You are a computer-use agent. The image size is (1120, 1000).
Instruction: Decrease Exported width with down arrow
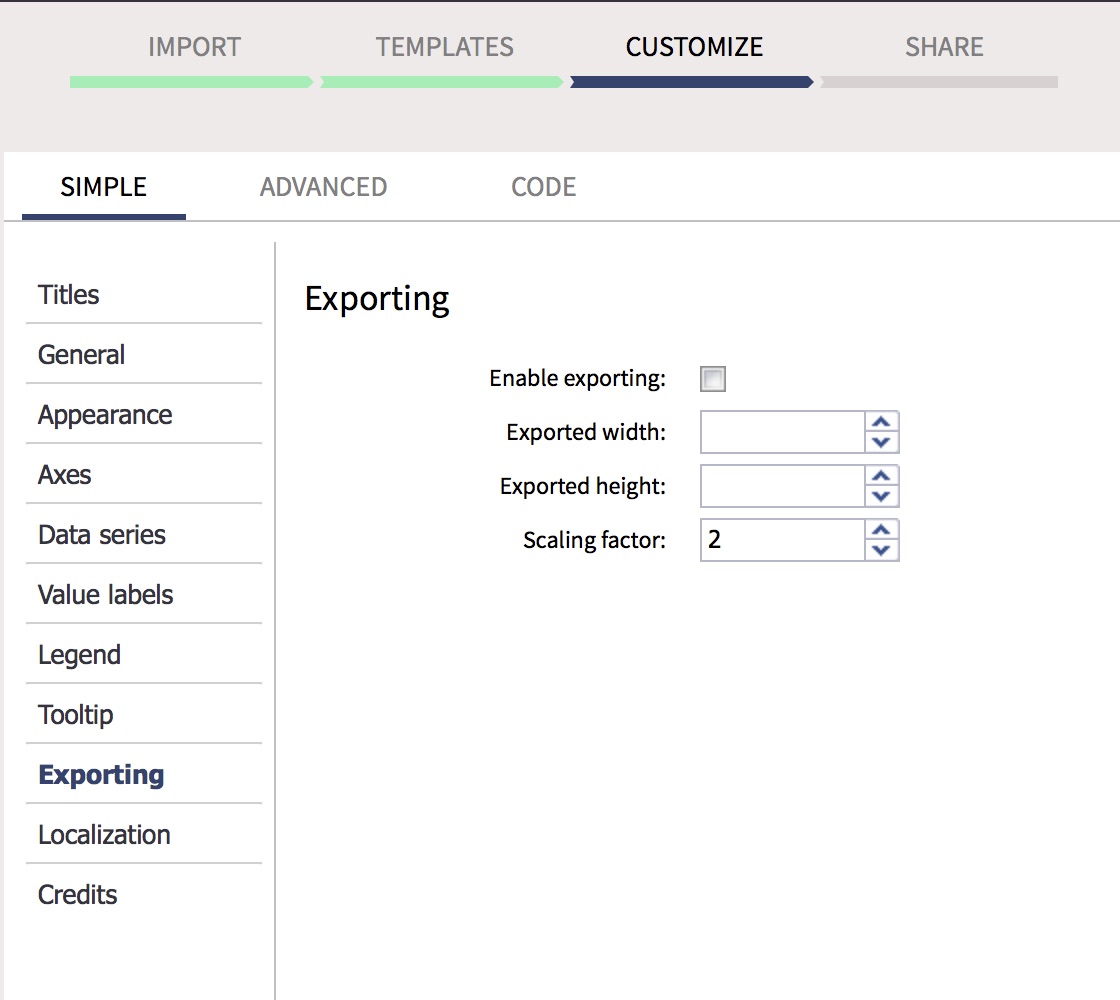click(x=881, y=442)
